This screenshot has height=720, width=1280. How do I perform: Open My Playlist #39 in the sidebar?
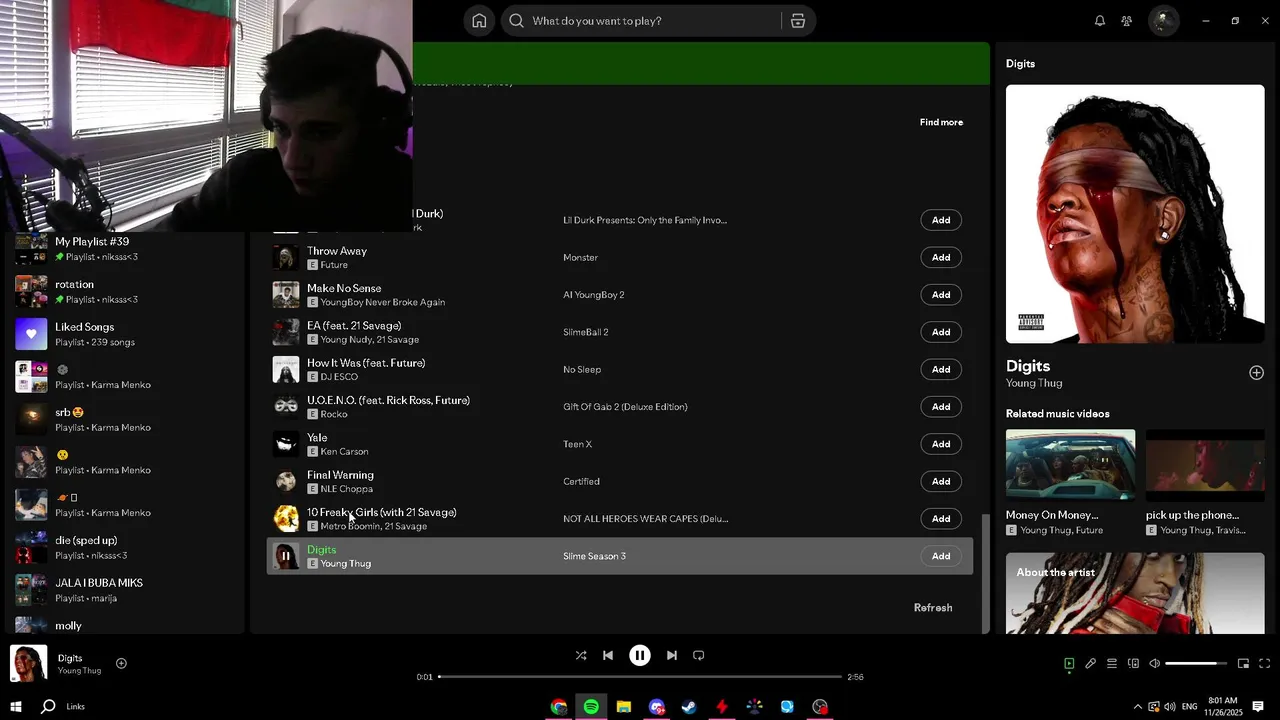pos(124,249)
